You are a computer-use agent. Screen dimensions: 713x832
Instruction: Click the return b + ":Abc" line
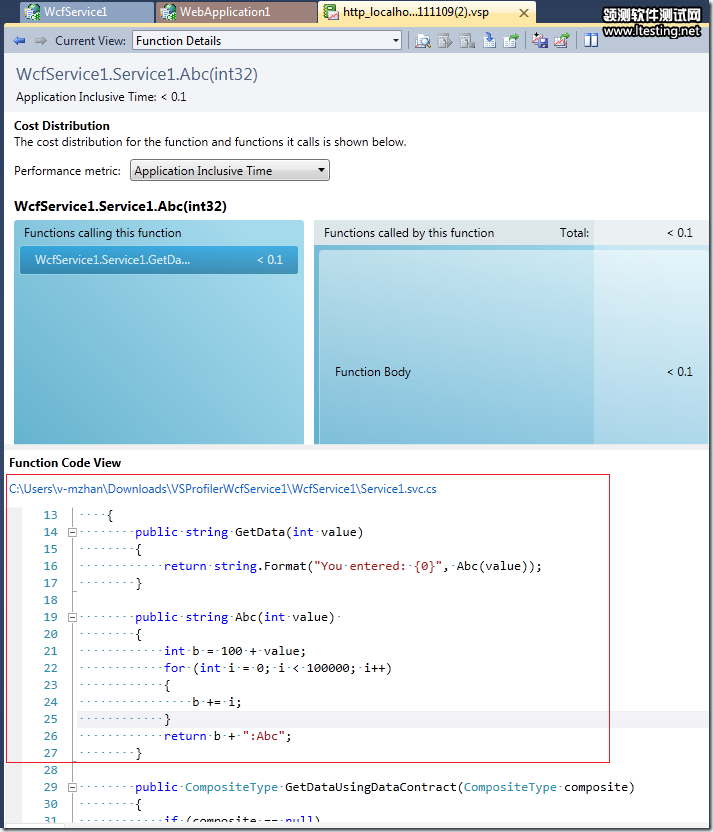point(228,736)
